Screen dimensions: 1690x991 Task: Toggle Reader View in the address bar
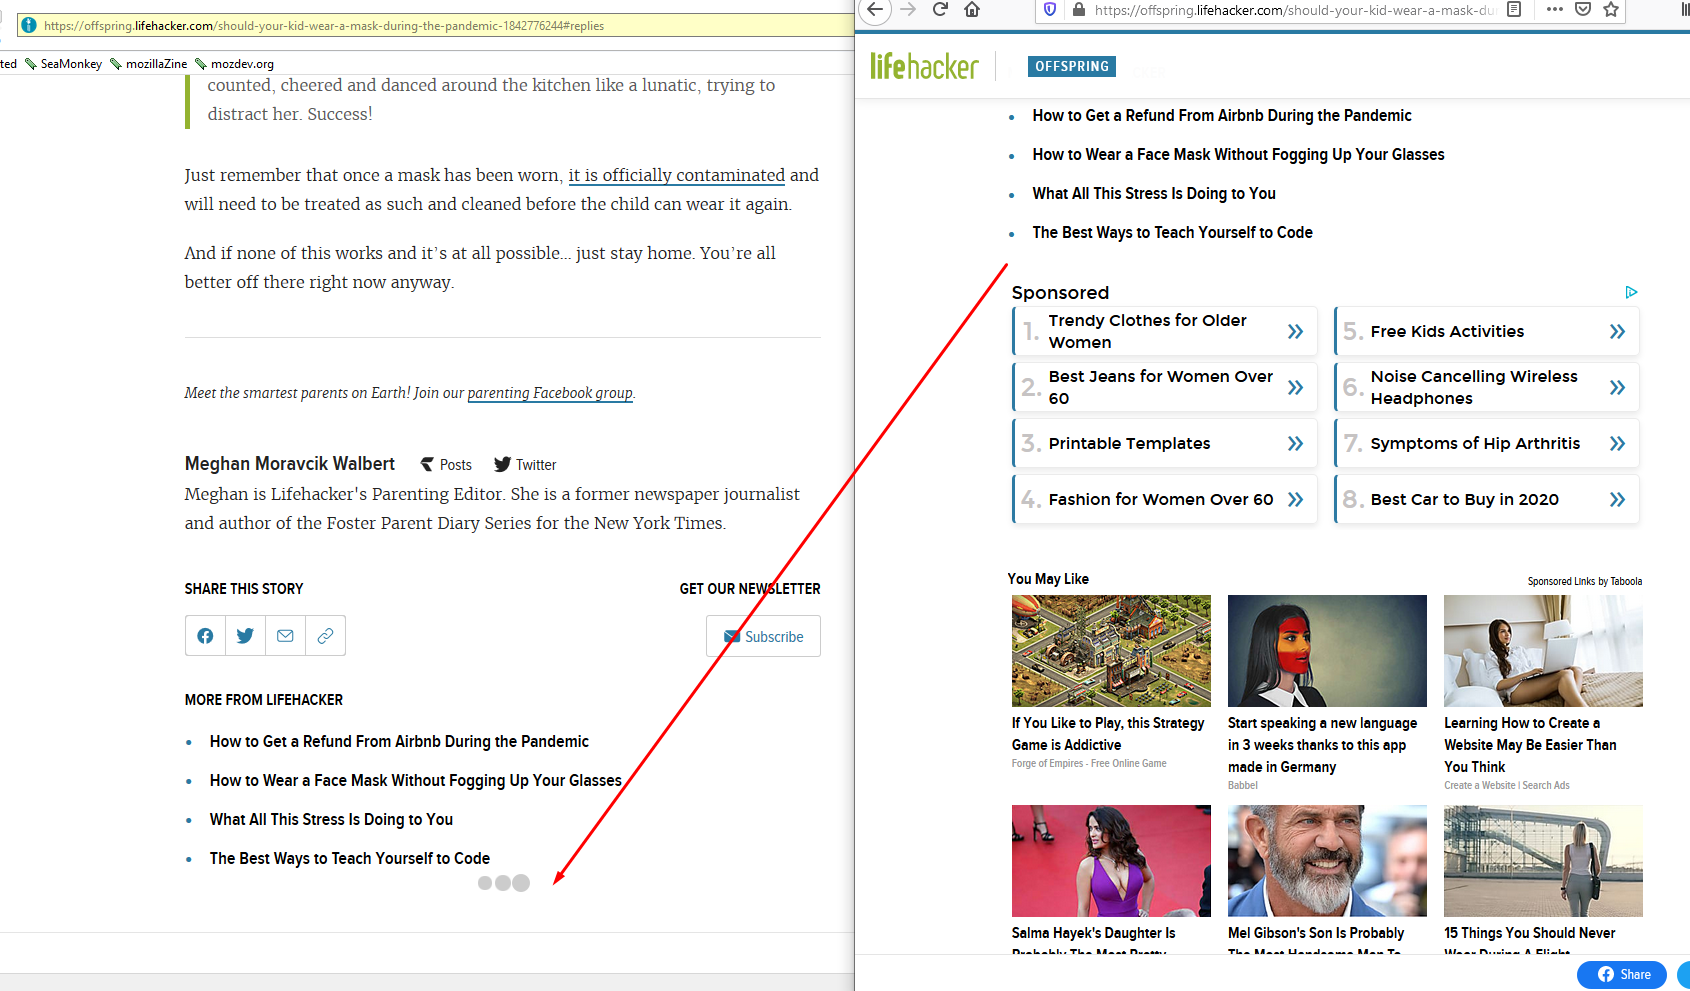point(1513,9)
